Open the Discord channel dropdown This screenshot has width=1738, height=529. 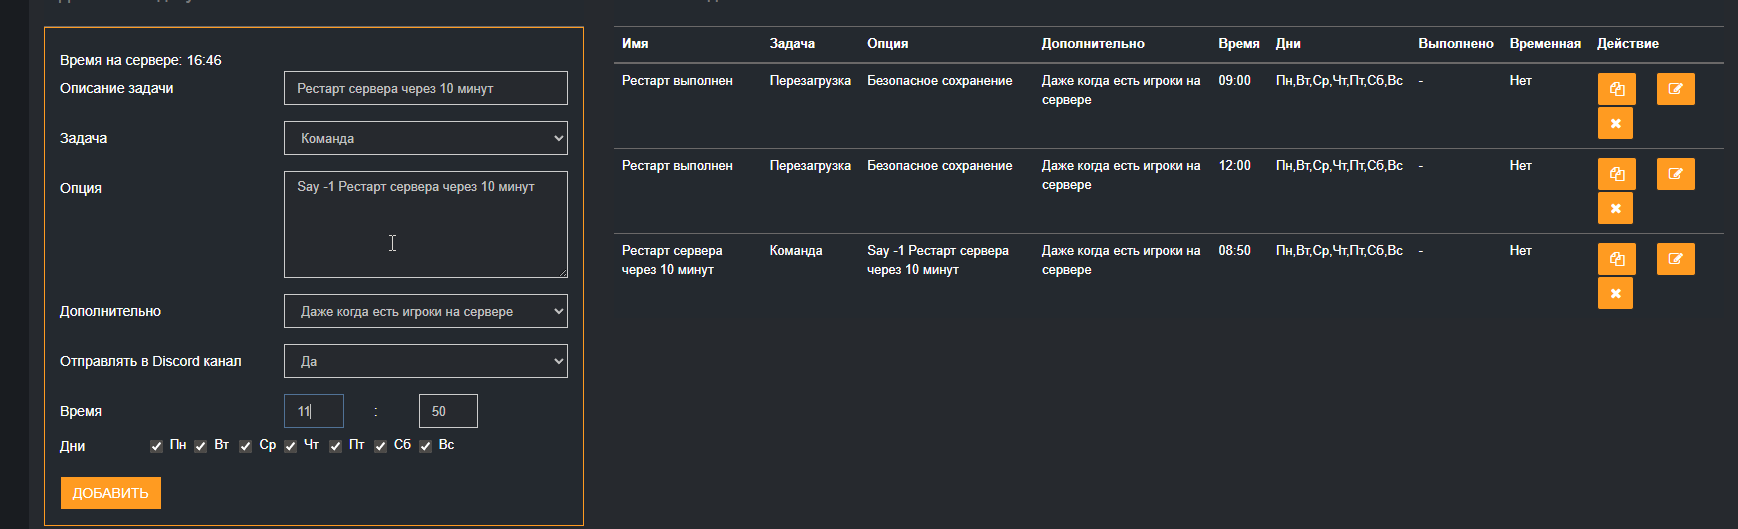point(425,361)
